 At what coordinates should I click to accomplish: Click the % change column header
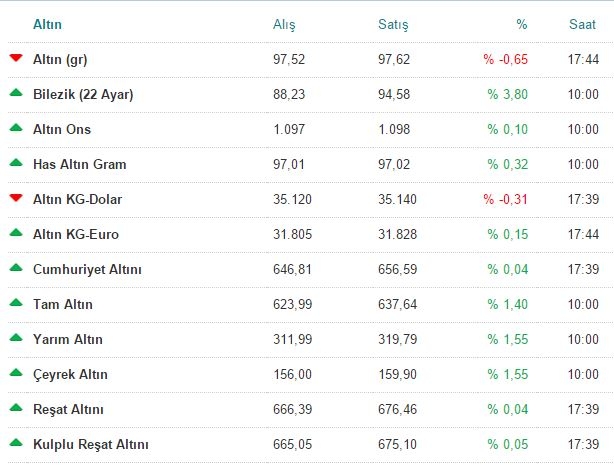pyautogui.click(x=522, y=23)
